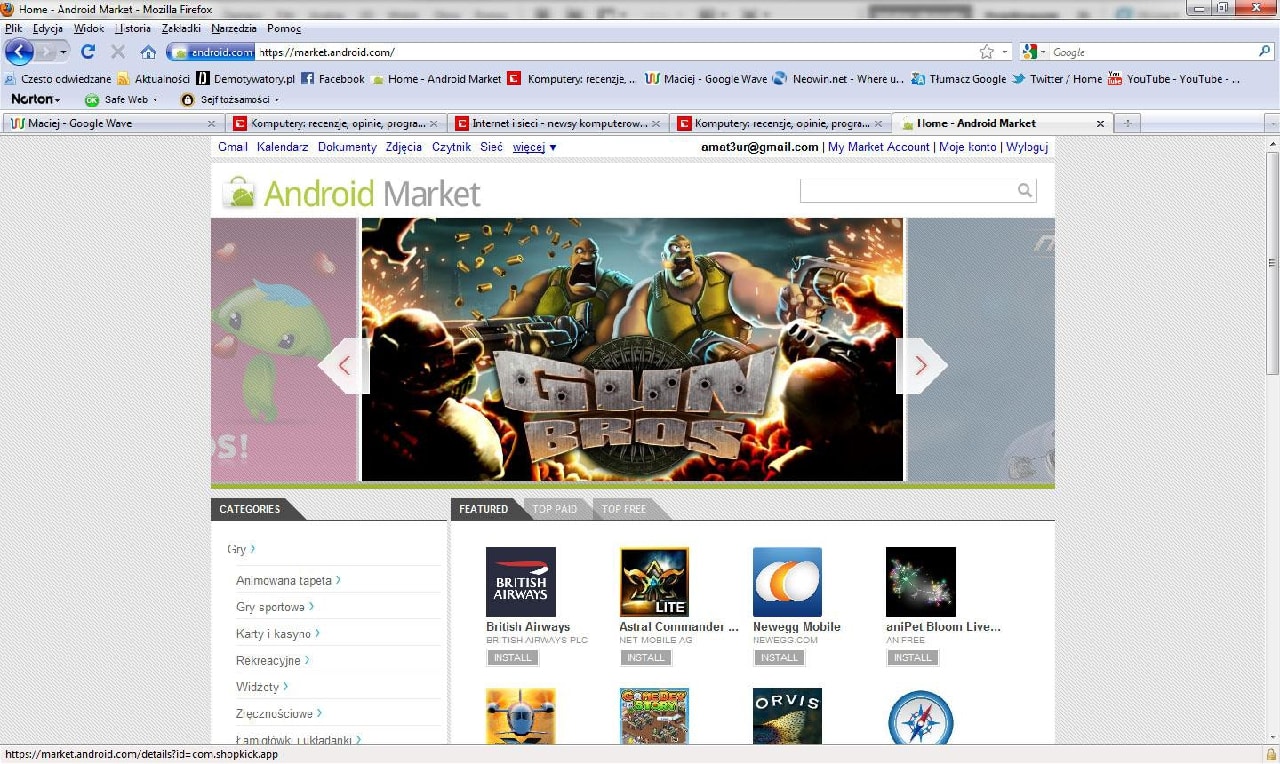Image resolution: width=1280 pixels, height=764 pixels.
Task: Expand the Karty i kasyno category
Action: click(277, 633)
